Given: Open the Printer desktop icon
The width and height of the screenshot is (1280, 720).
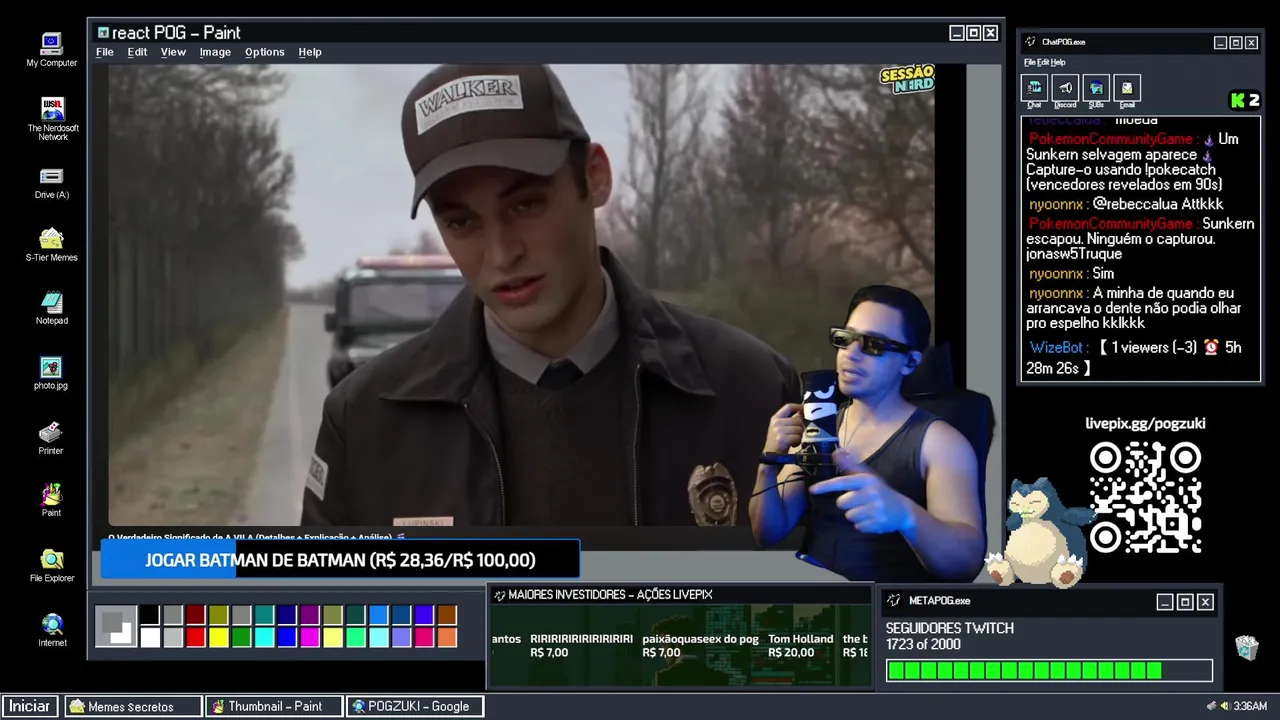Looking at the screenshot, I should (x=51, y=438).
